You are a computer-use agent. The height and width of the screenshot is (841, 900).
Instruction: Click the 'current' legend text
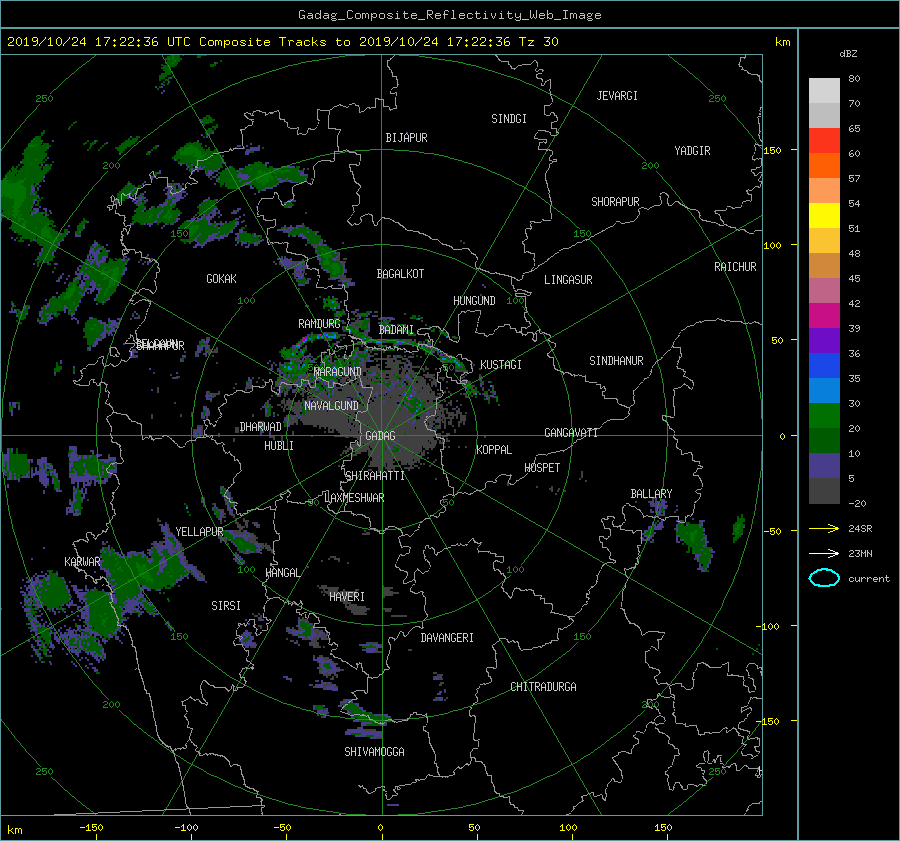pos(869,579)
